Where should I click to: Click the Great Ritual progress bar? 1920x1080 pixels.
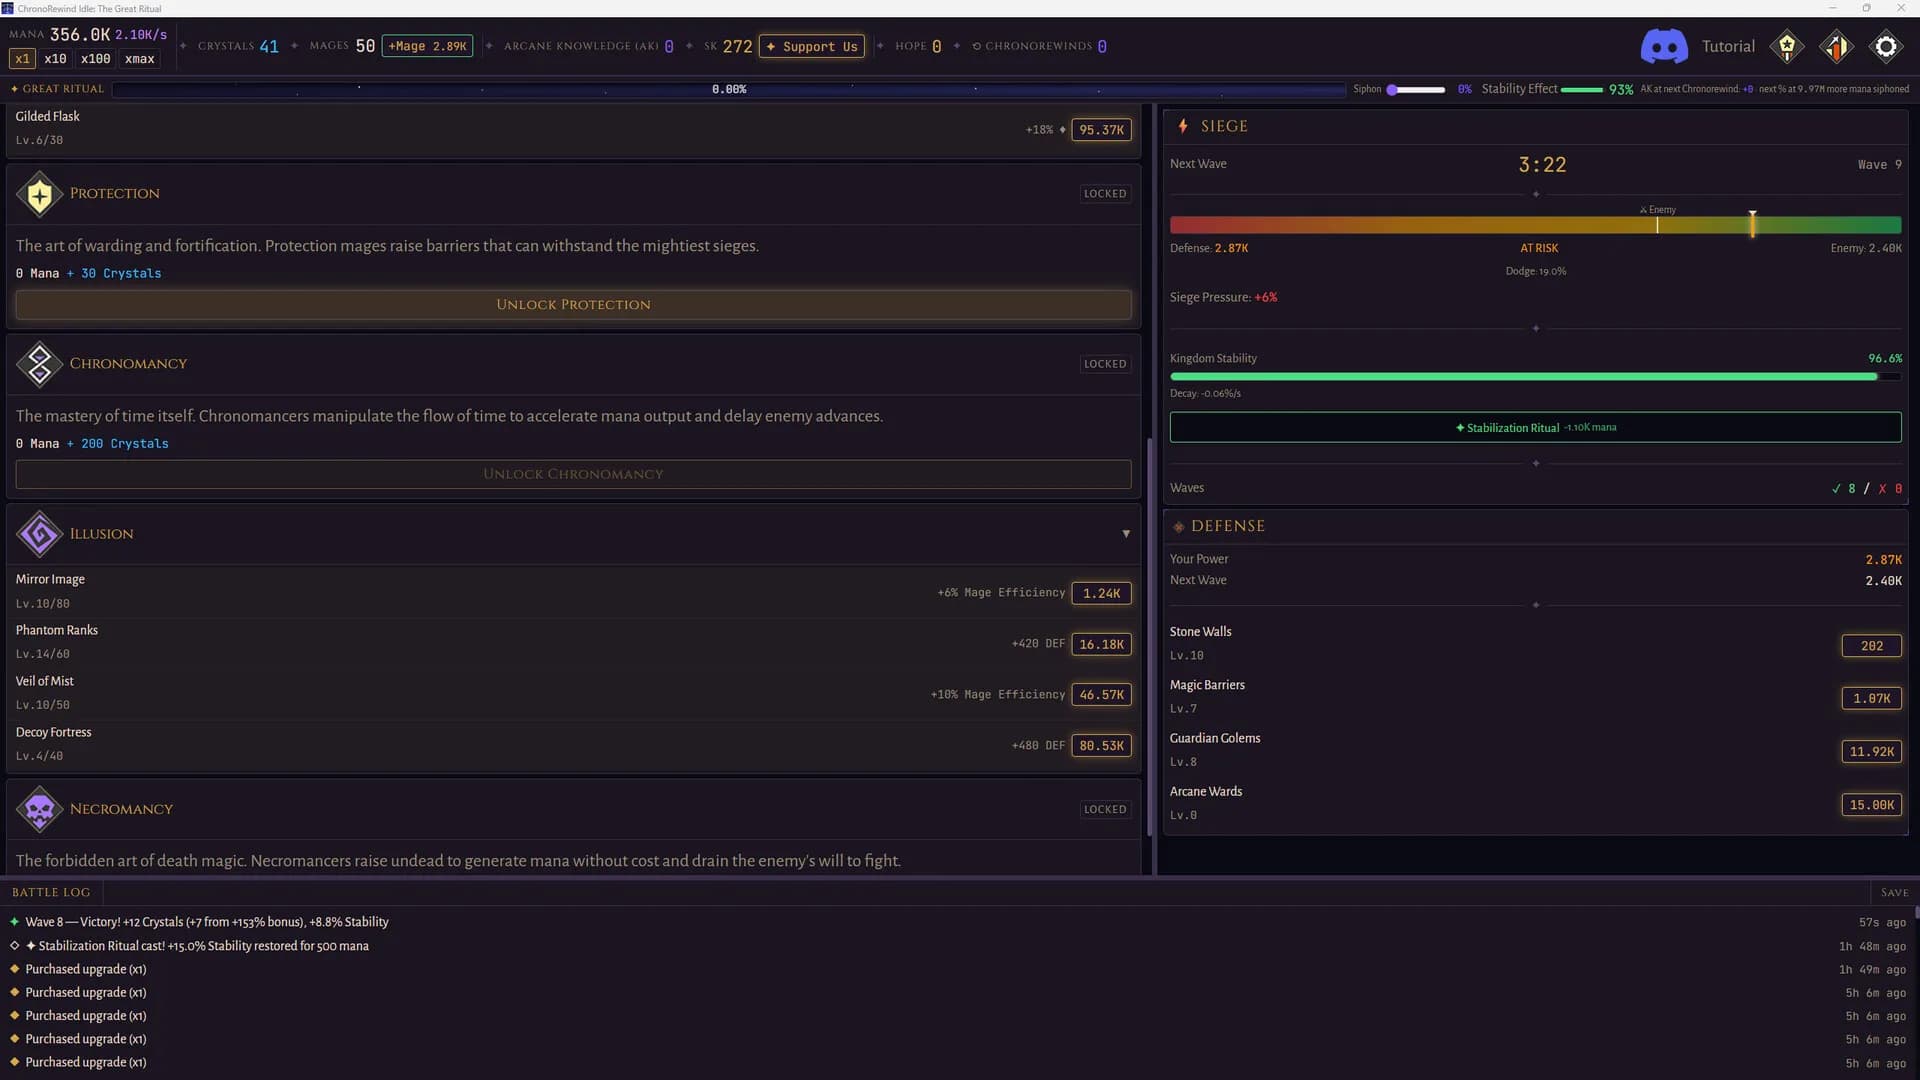[x=728, y=89]
